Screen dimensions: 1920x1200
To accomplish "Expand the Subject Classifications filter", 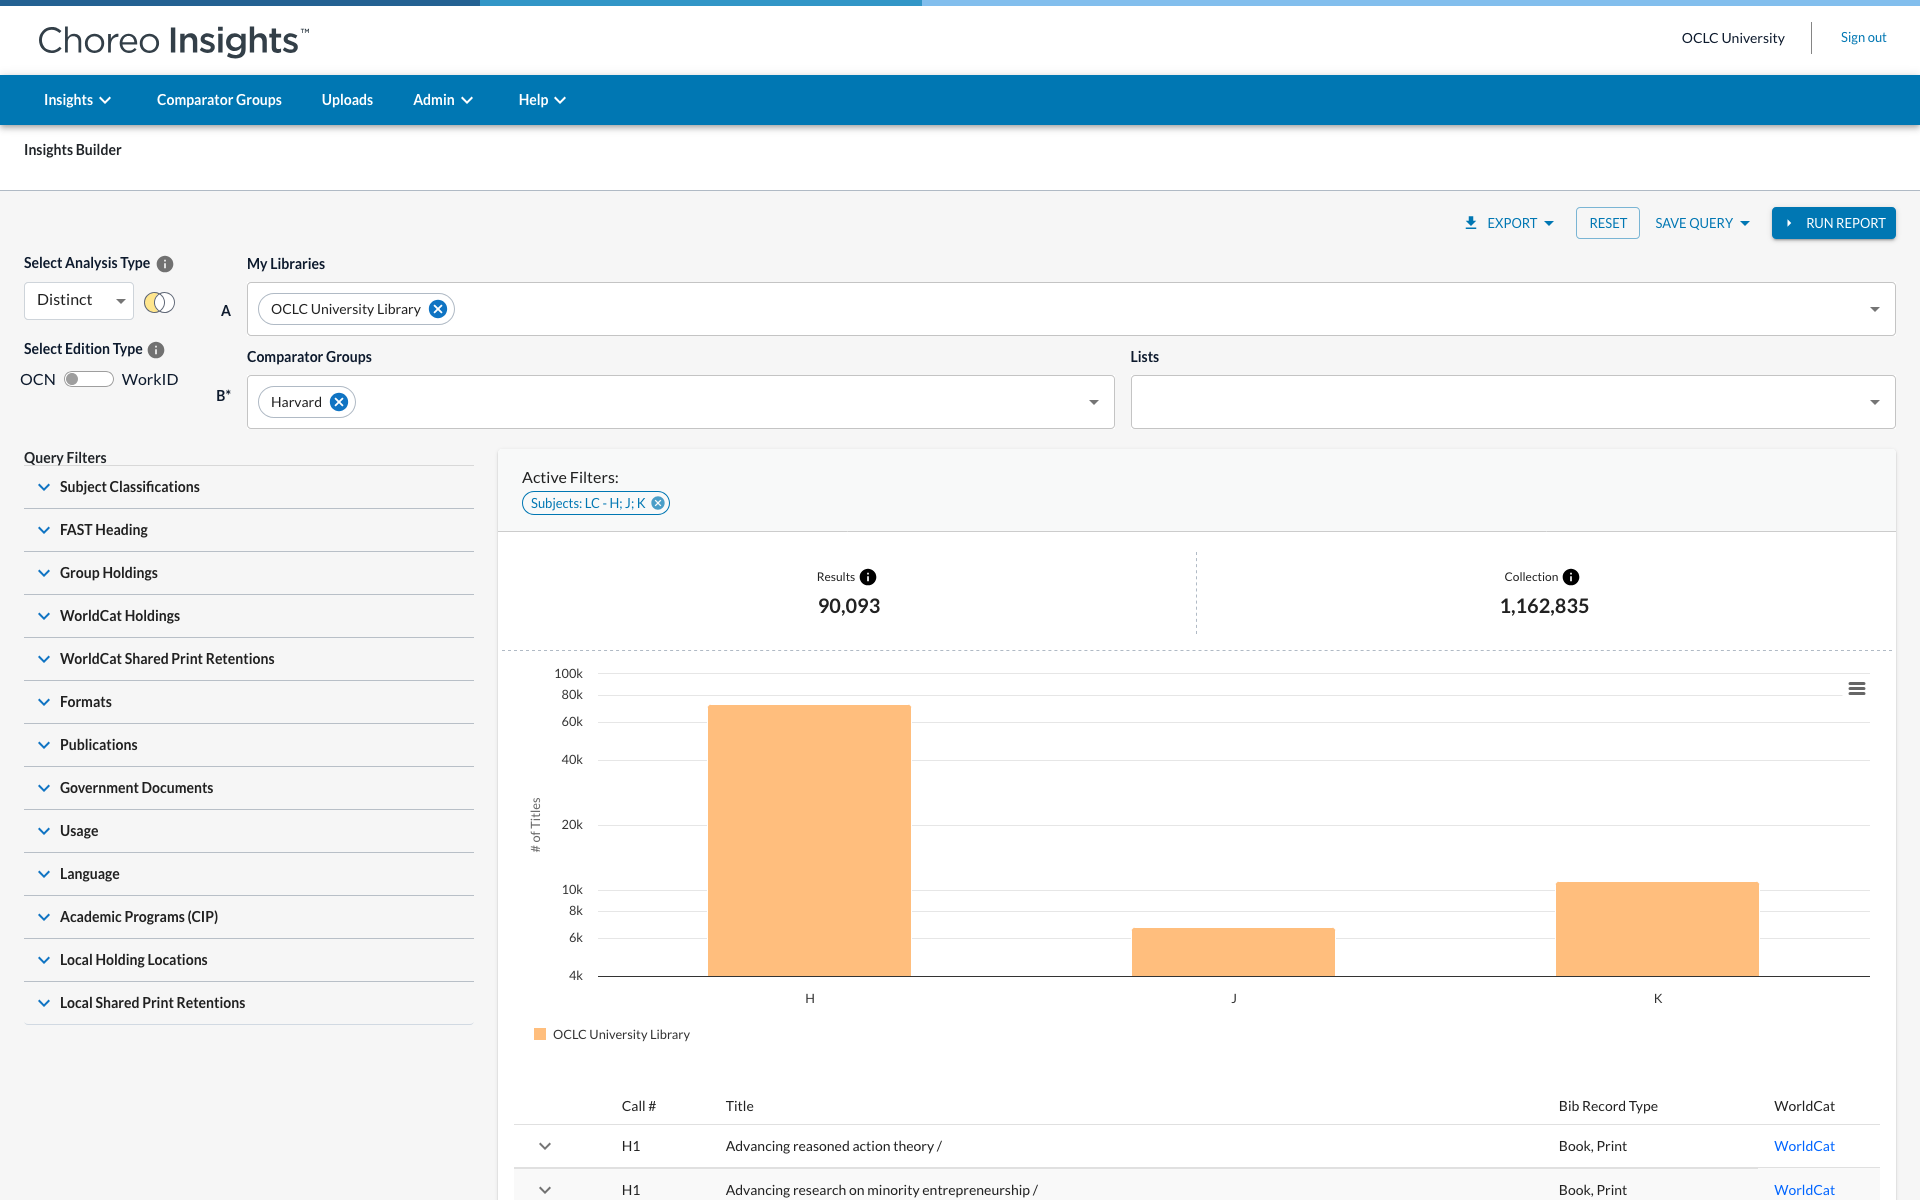I will pyautogui.click(x=129, y=487).
